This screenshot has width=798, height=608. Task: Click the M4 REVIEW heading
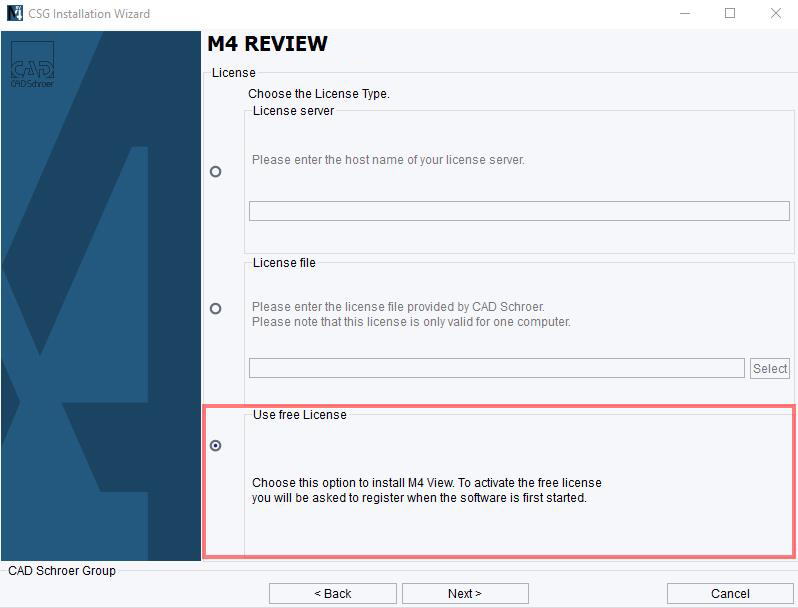click(x=267, y=44)
